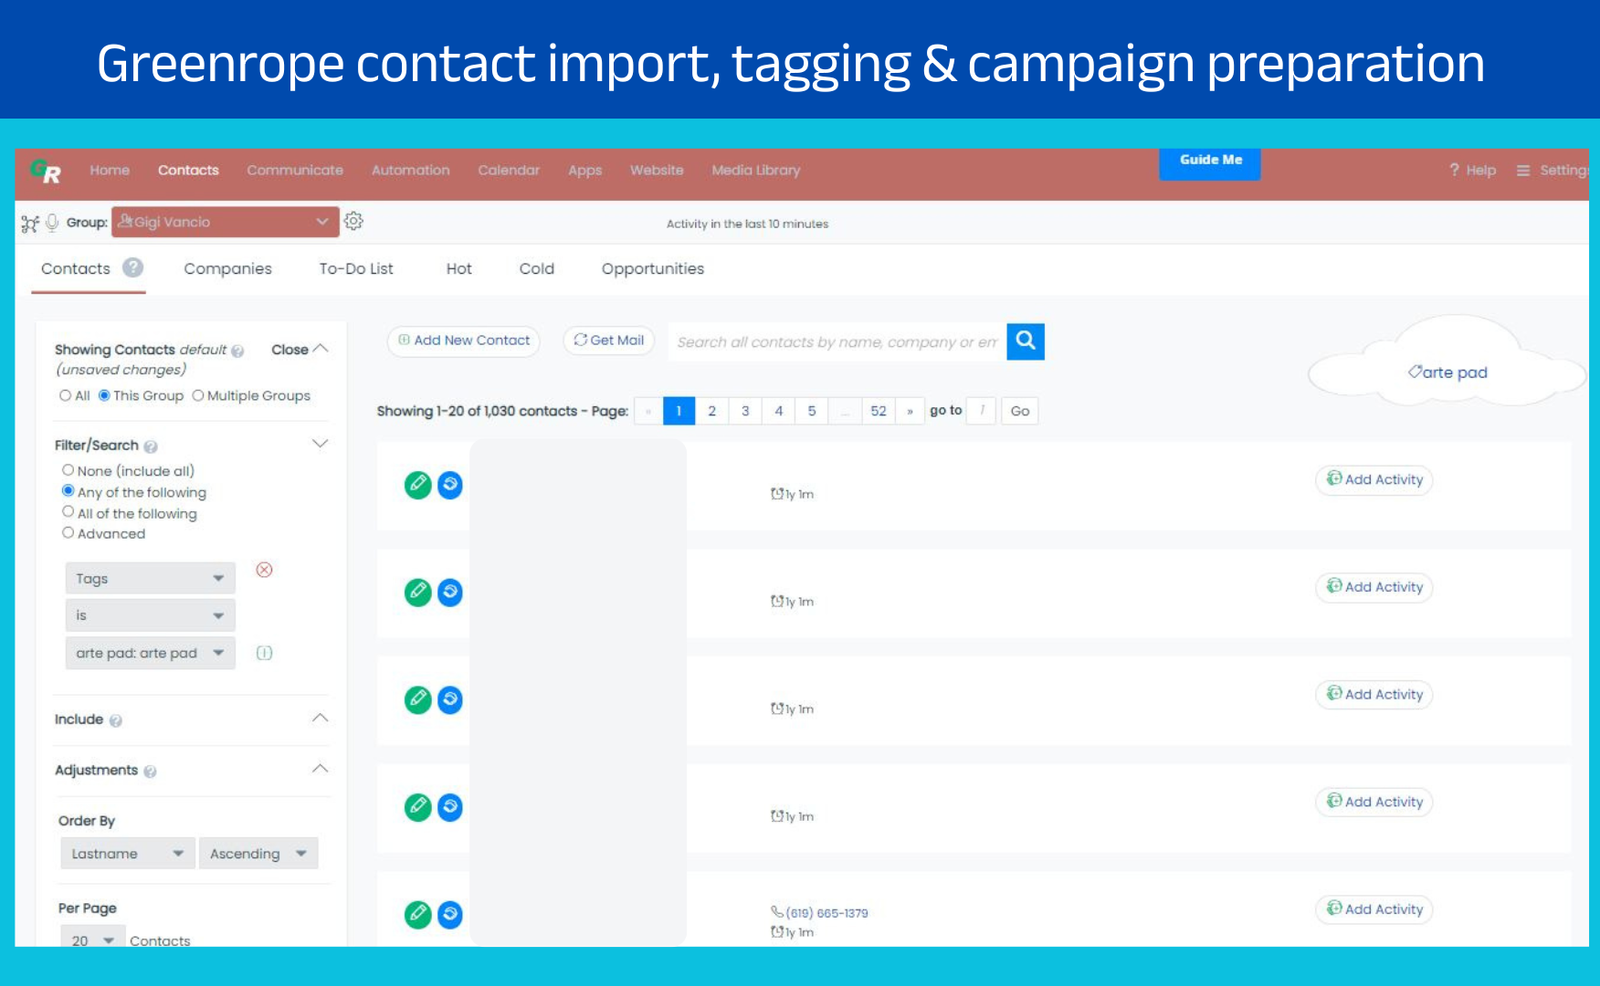Screen dimensions: 1600x986
Task: Click the contact search input field
Action: [836, 342]
